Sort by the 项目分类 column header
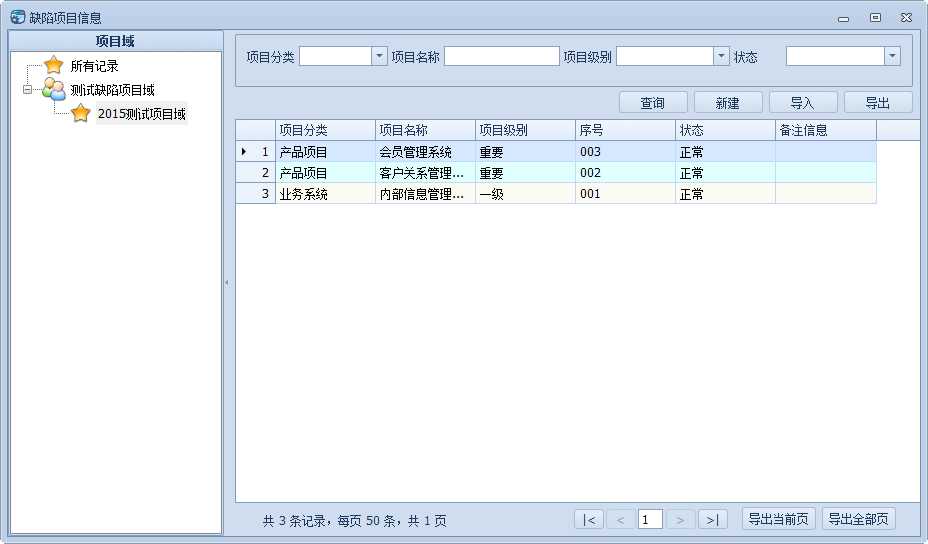The width and height of the screenshot is (928, 544). [x=326, y=130]
